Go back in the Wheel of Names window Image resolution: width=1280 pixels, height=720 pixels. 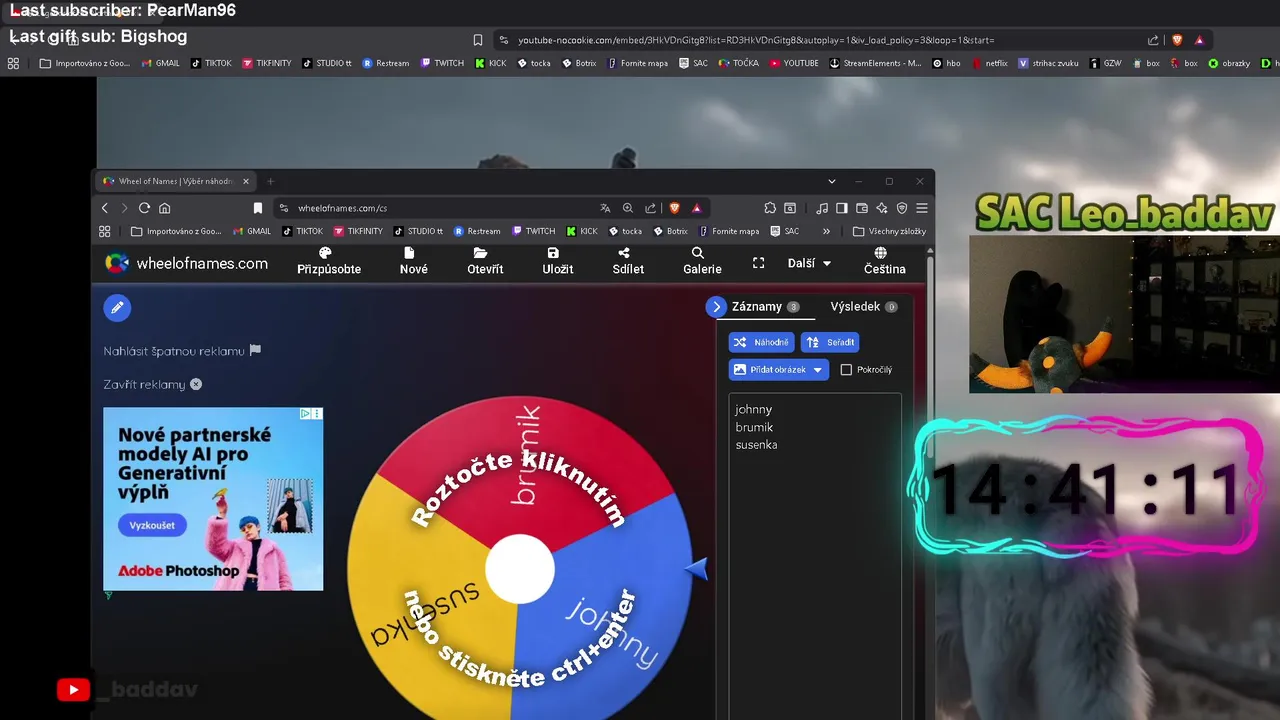tap(105, 208)
